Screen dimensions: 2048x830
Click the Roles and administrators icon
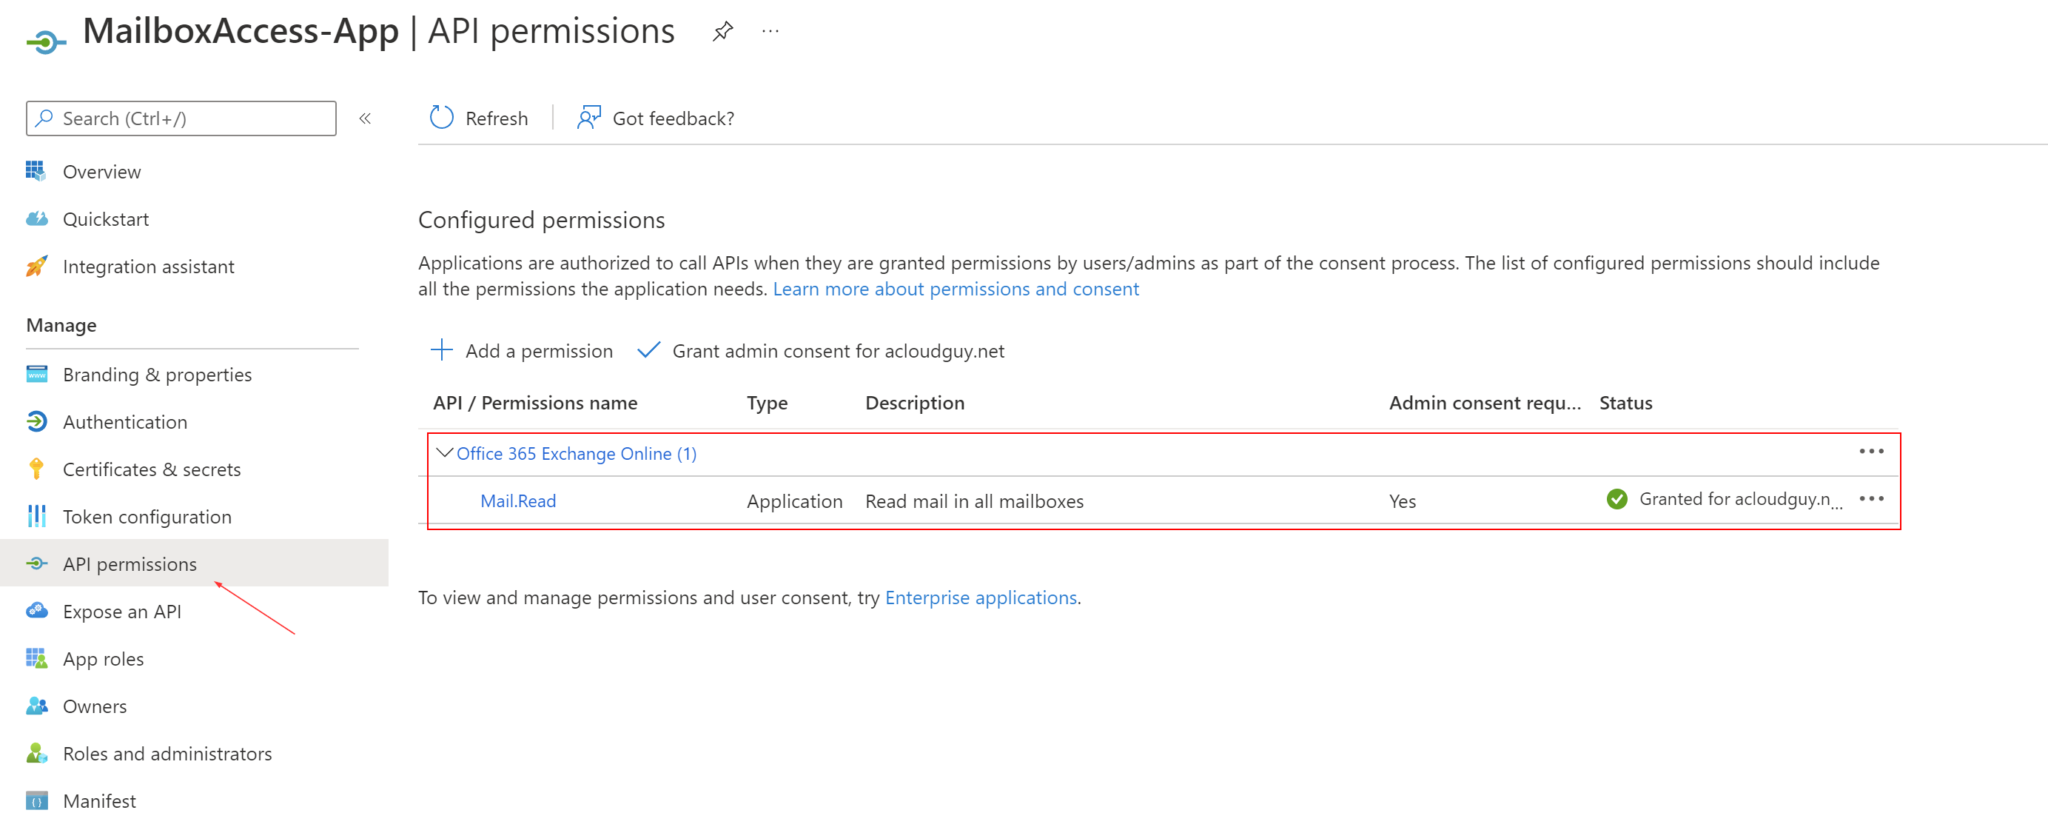(37, 753)
